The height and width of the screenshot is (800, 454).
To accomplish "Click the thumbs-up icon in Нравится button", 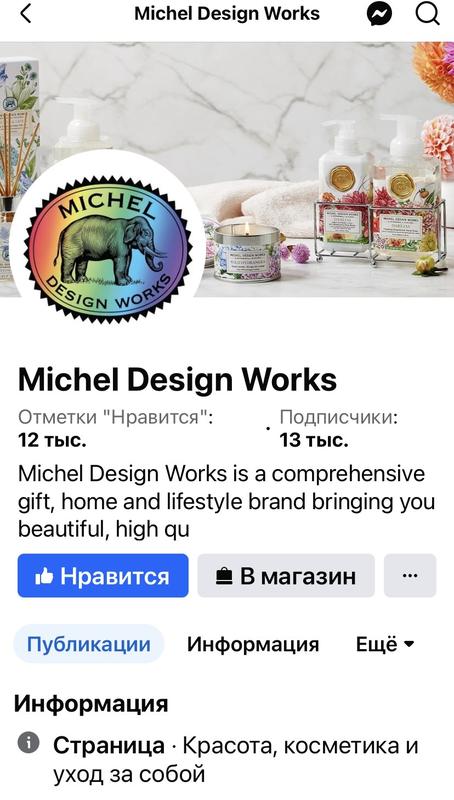I will point(44,577).
